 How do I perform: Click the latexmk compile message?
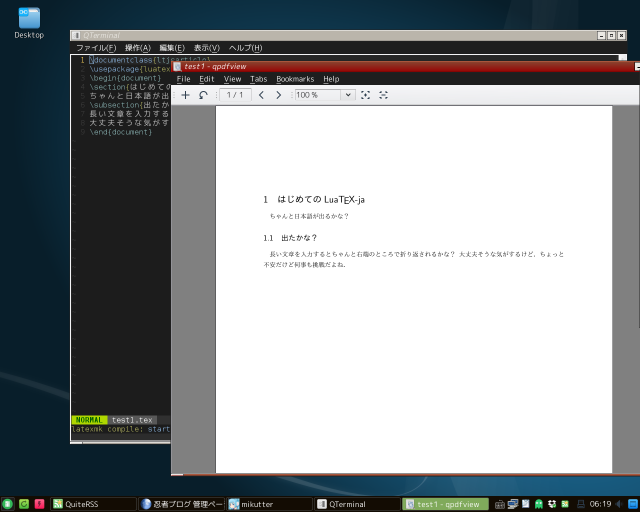pyautogui.click(x=121, y=429)
